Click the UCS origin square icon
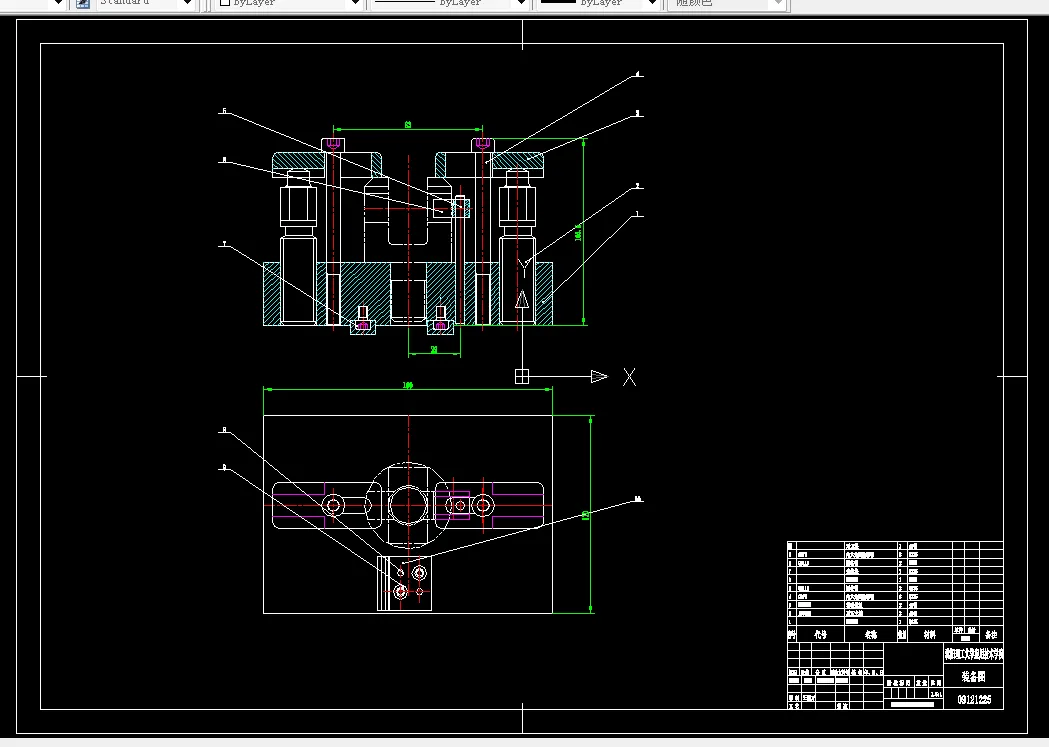The width and height of the screenshot is (1049, 747). [x=522, y=377]
